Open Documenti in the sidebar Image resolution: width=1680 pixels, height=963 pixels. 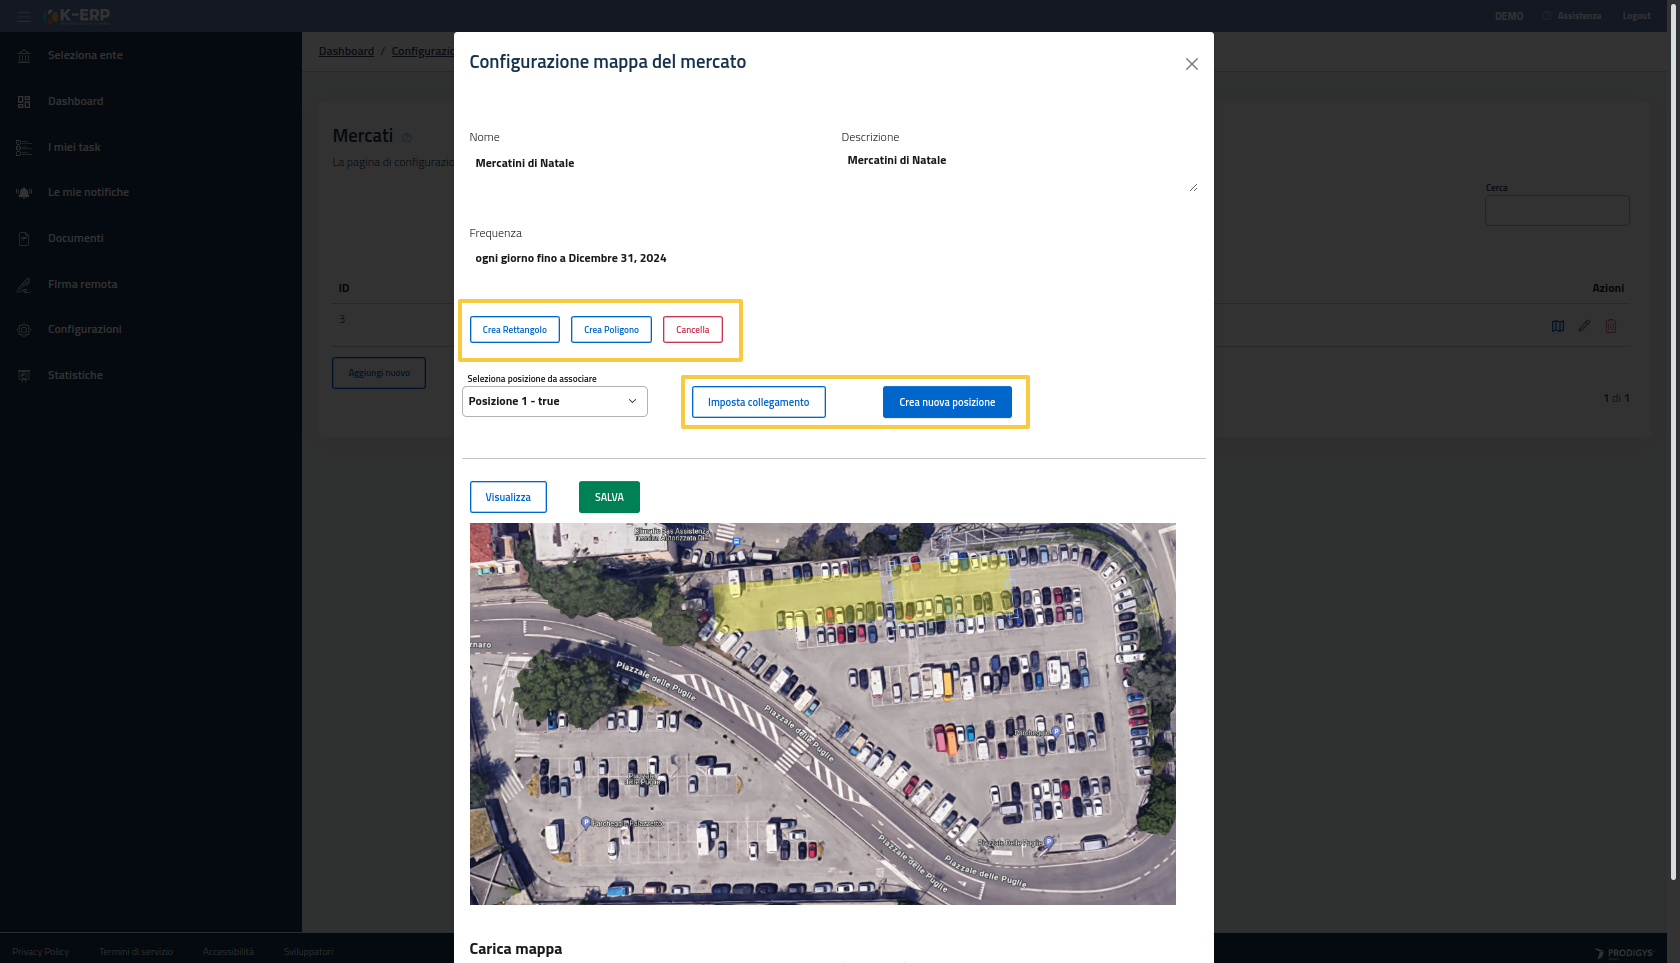75,239
